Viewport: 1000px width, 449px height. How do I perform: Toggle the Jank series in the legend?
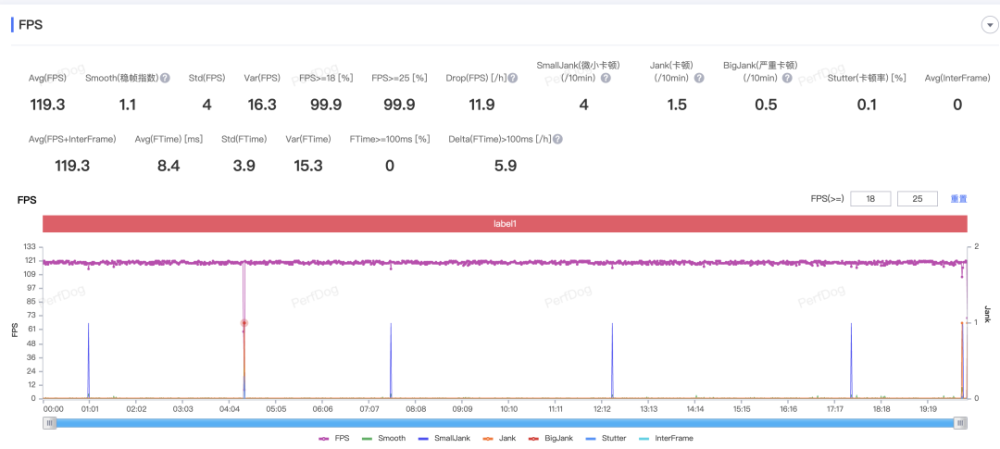click(499, 438)
